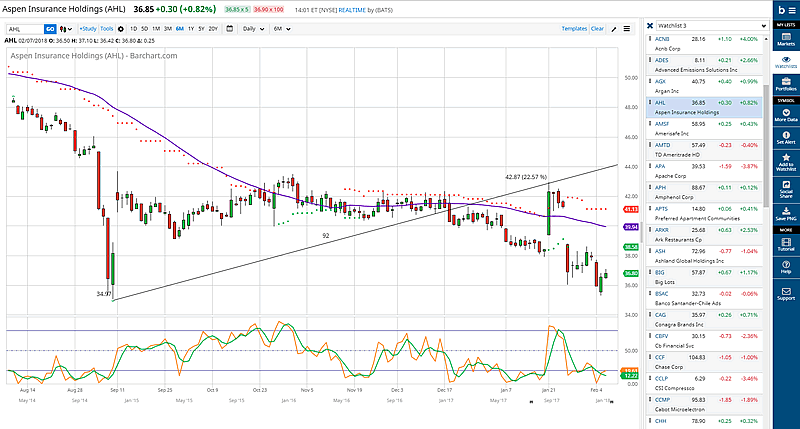Click the 34.97 low price label

[104, 294]
